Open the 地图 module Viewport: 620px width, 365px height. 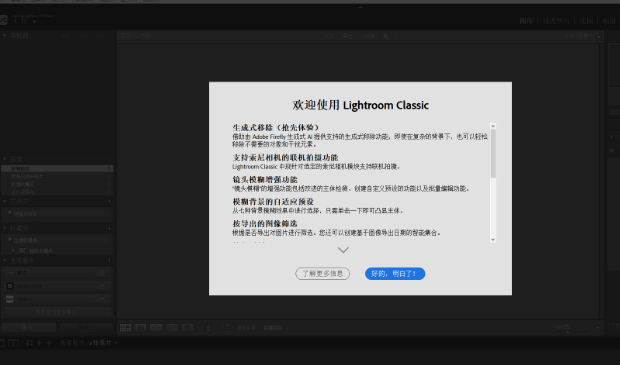click(x=586, y=21)
